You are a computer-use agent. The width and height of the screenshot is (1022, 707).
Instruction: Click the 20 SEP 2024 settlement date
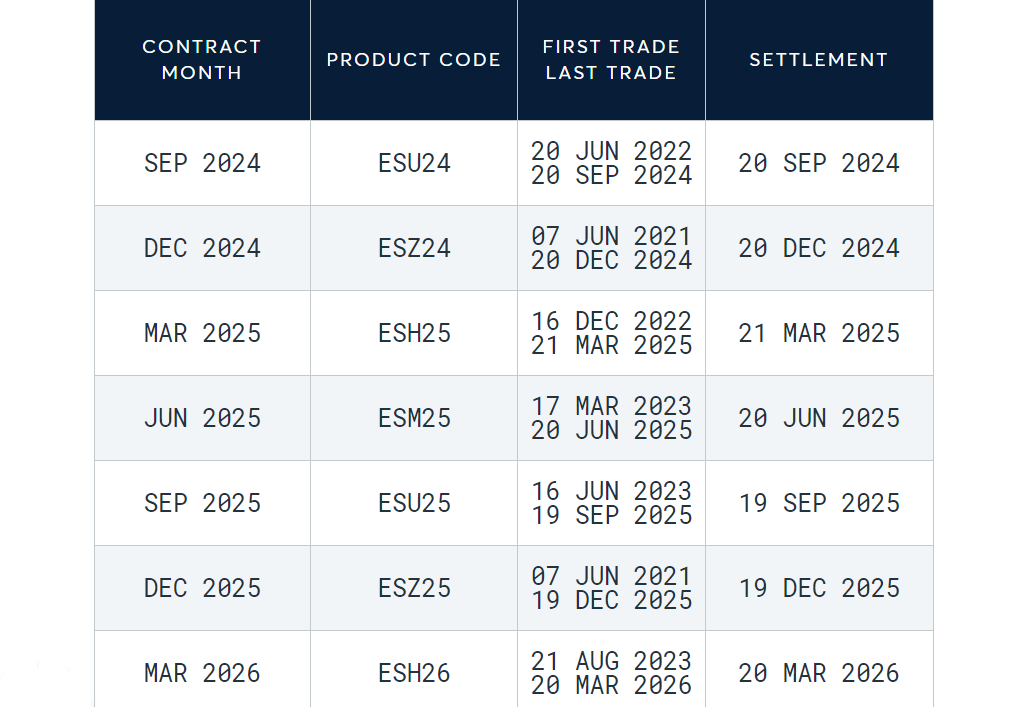point(819,164)
